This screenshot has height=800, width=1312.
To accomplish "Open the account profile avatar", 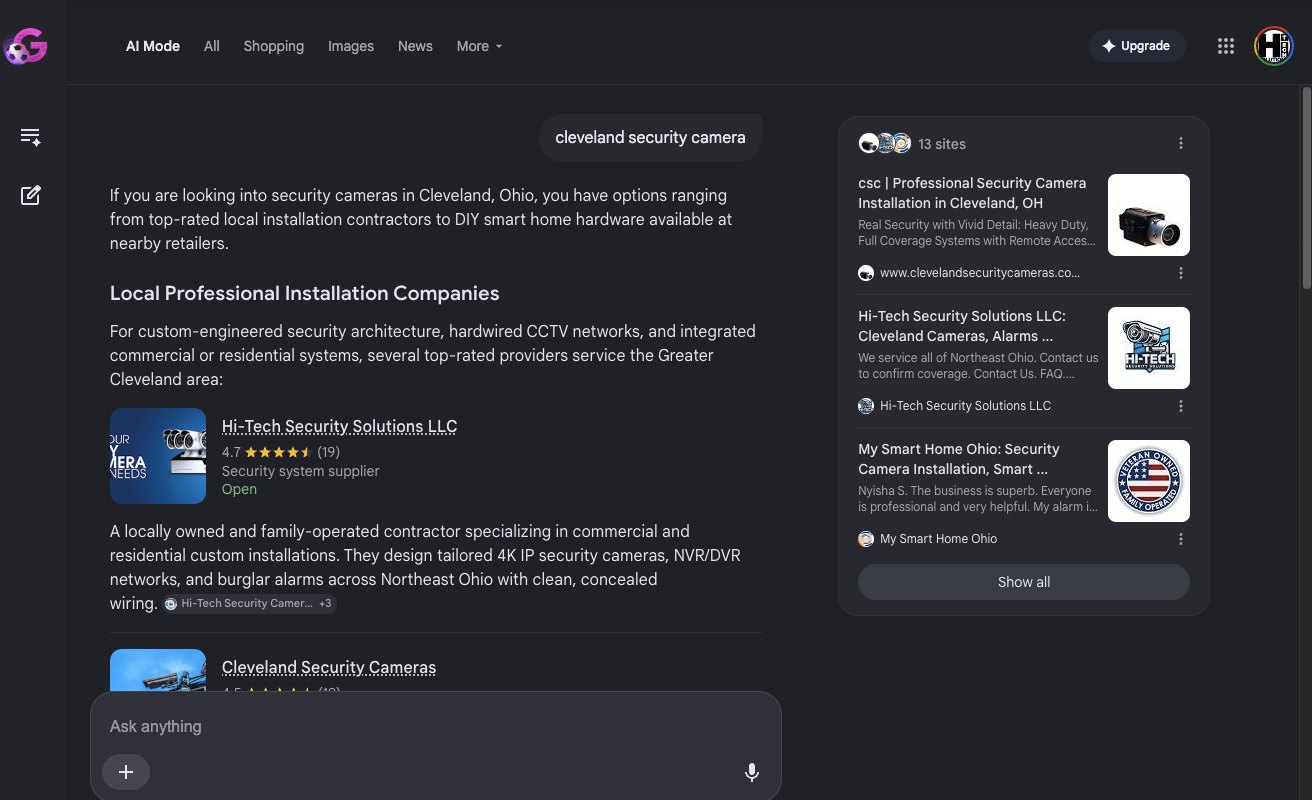I will pyautogui.click(x=1274, y=46).
